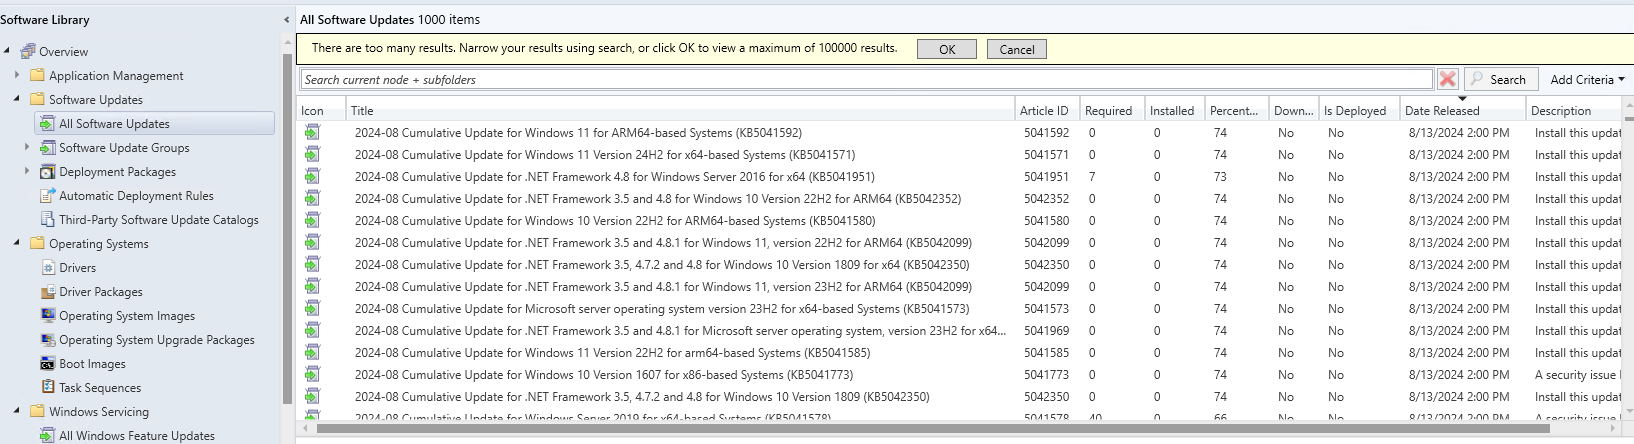Sort by the Required column header
The width and height of the screenshot is (1634, 444).
pos(1110,110)
